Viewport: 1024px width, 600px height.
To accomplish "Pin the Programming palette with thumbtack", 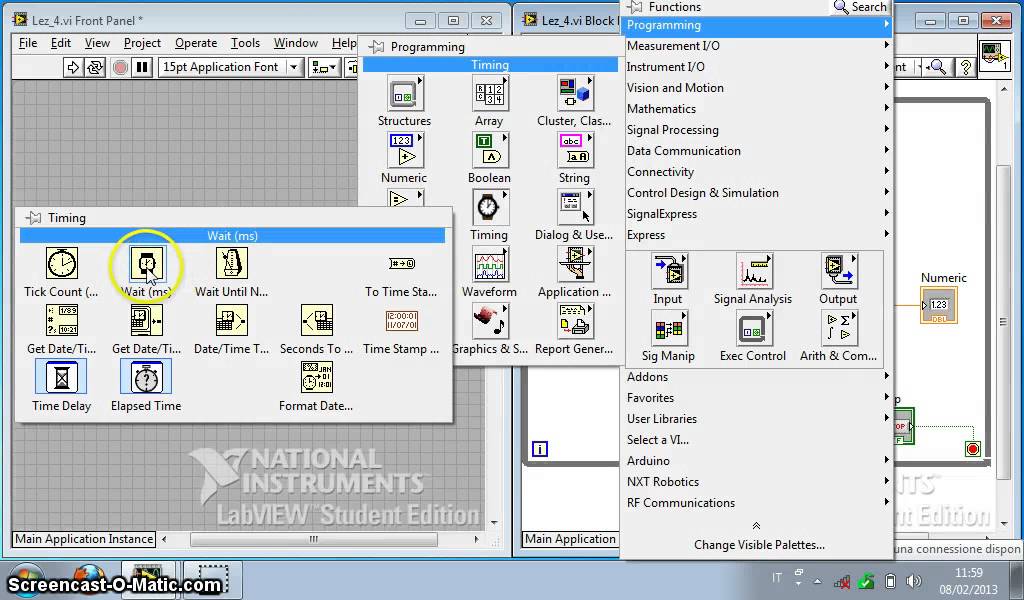I will coord(376,47).
